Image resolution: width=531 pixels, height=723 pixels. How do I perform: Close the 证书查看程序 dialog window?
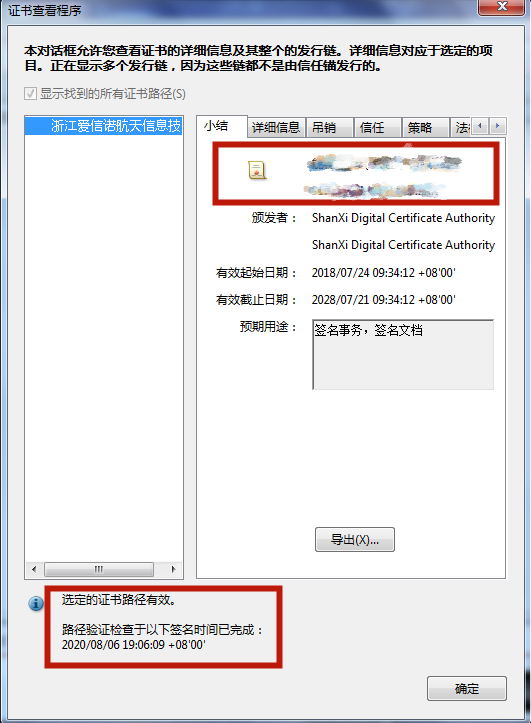[x=501, y=7]
